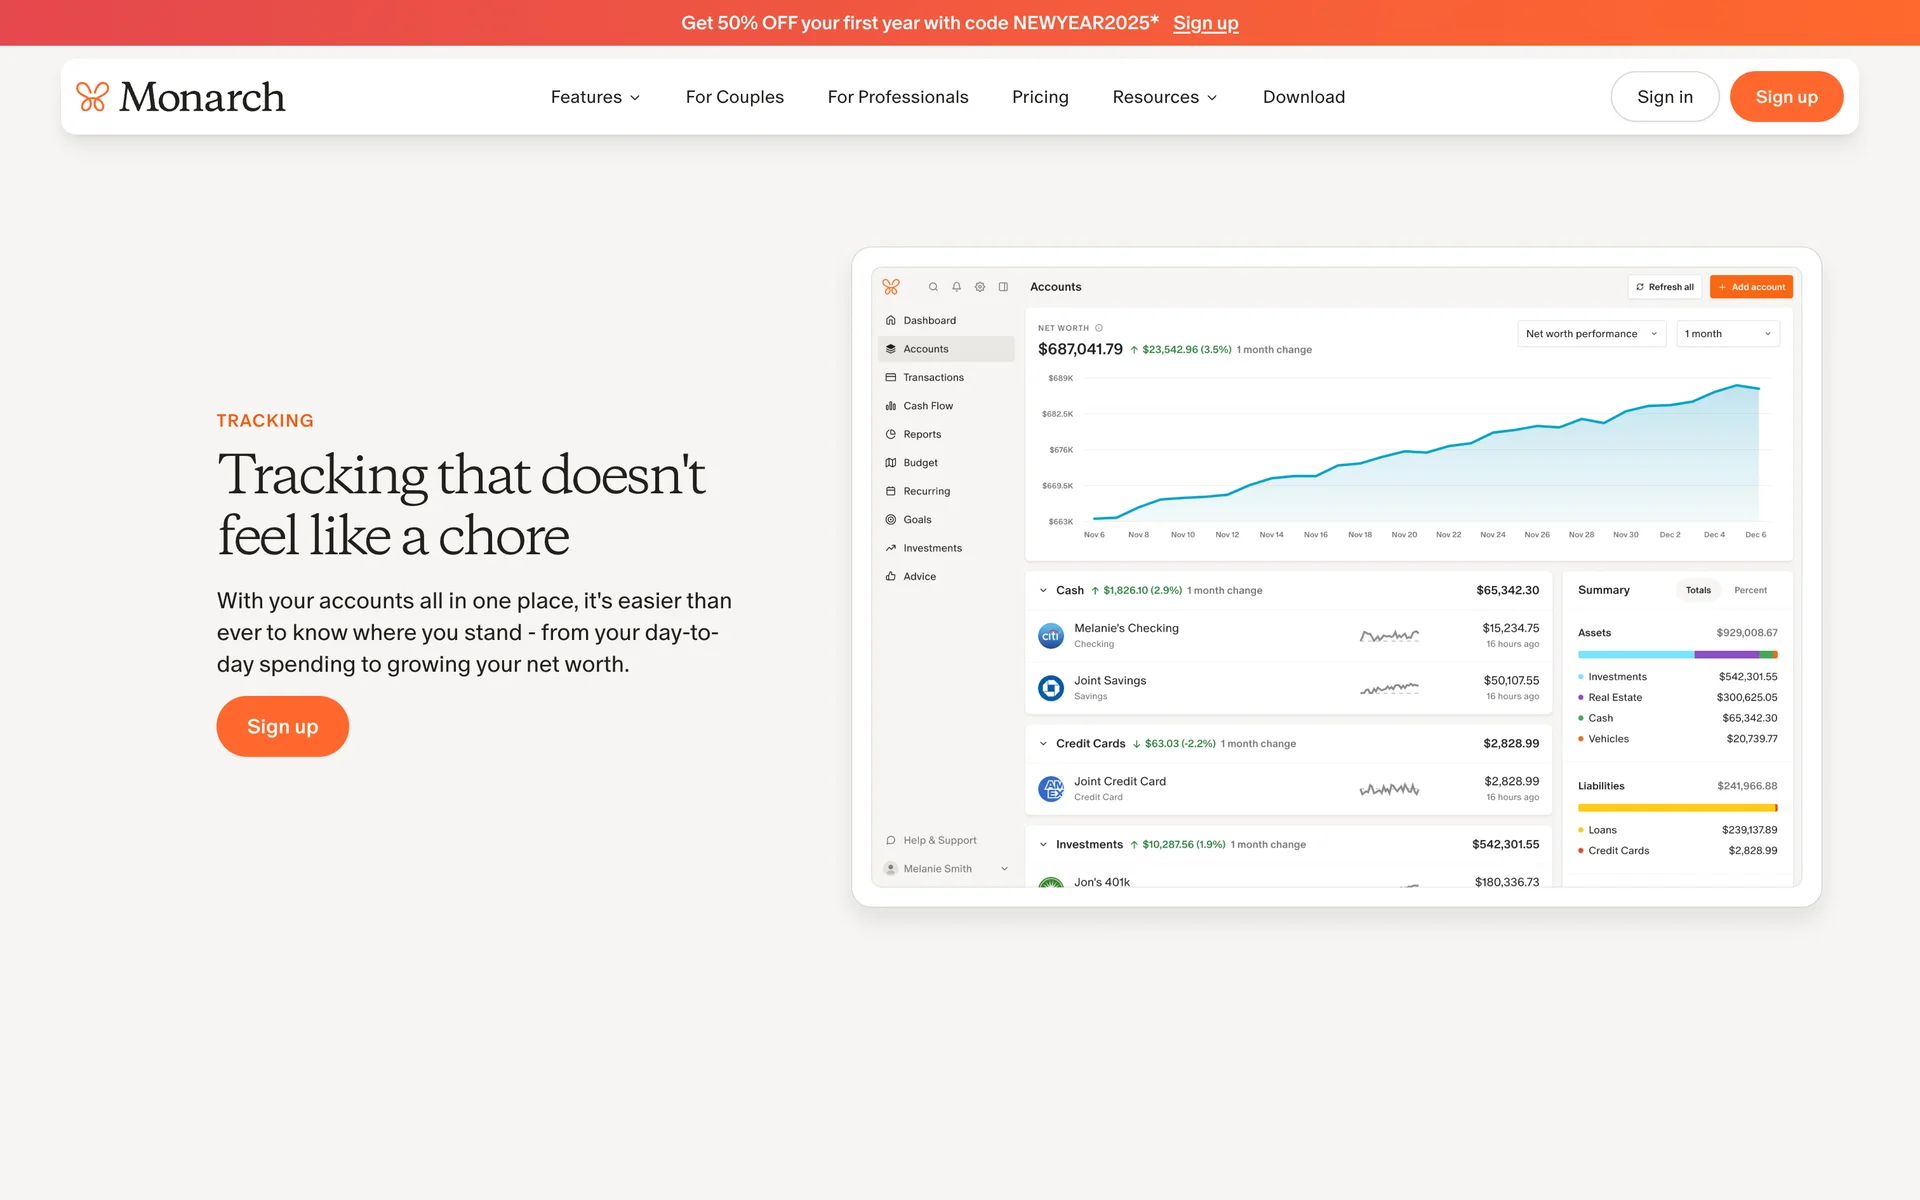Click the Monarch butterfly logo icon

(x=92, y=97)
